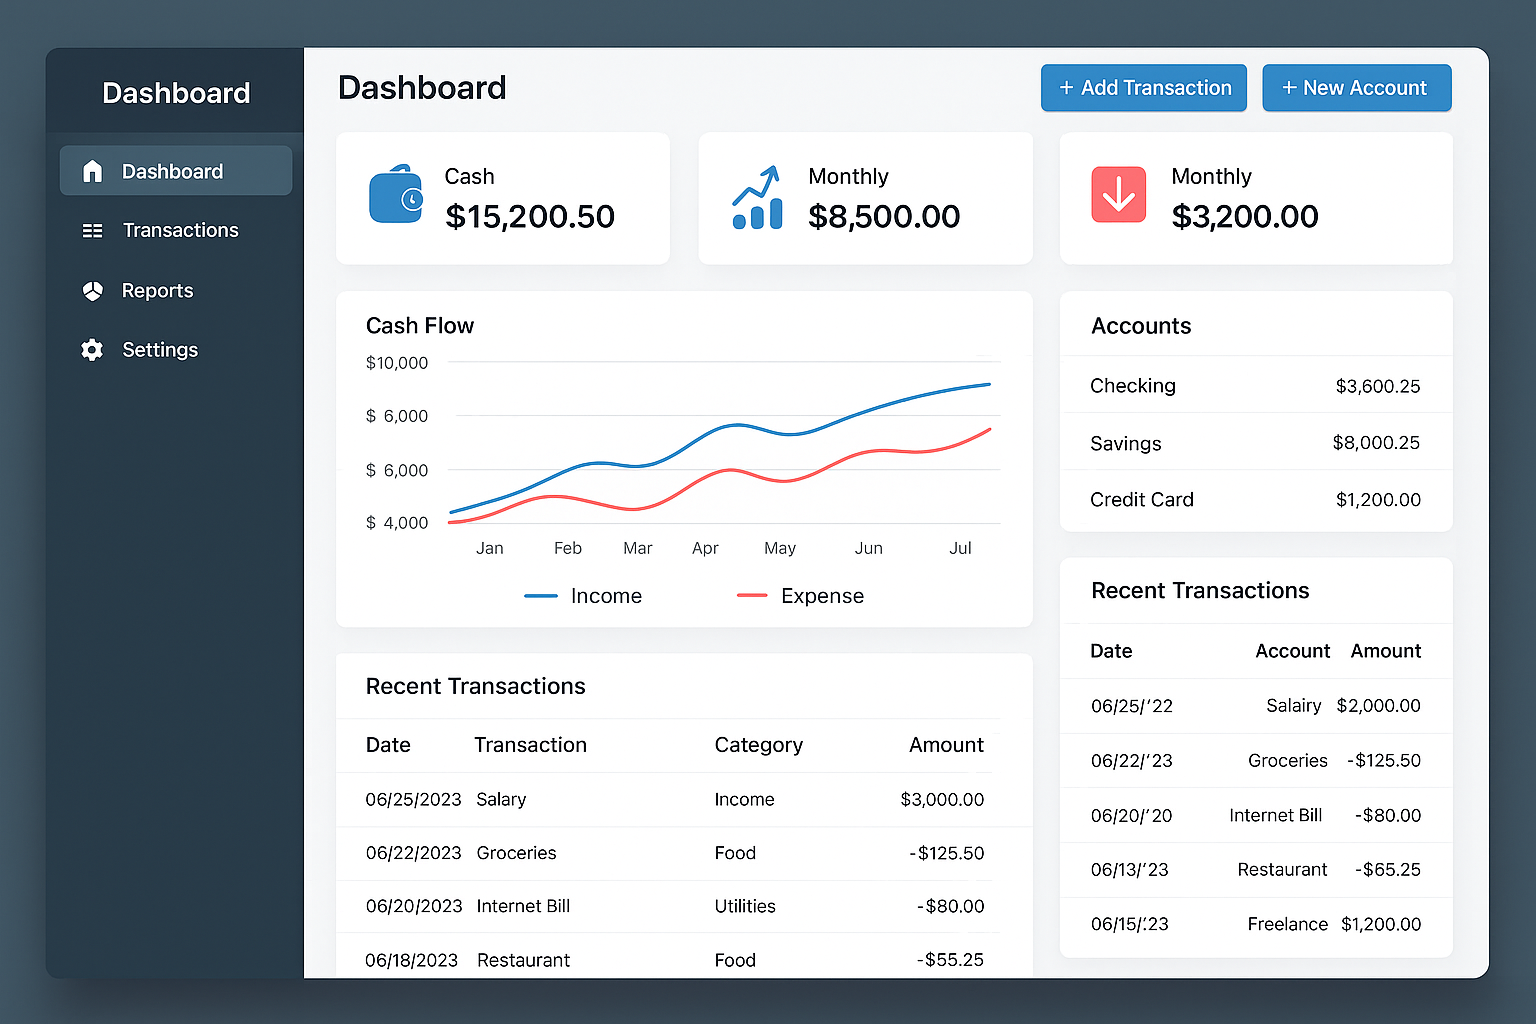Click the New Account button
This screenshot has height=1024, width=1536.
[1356, 87]
